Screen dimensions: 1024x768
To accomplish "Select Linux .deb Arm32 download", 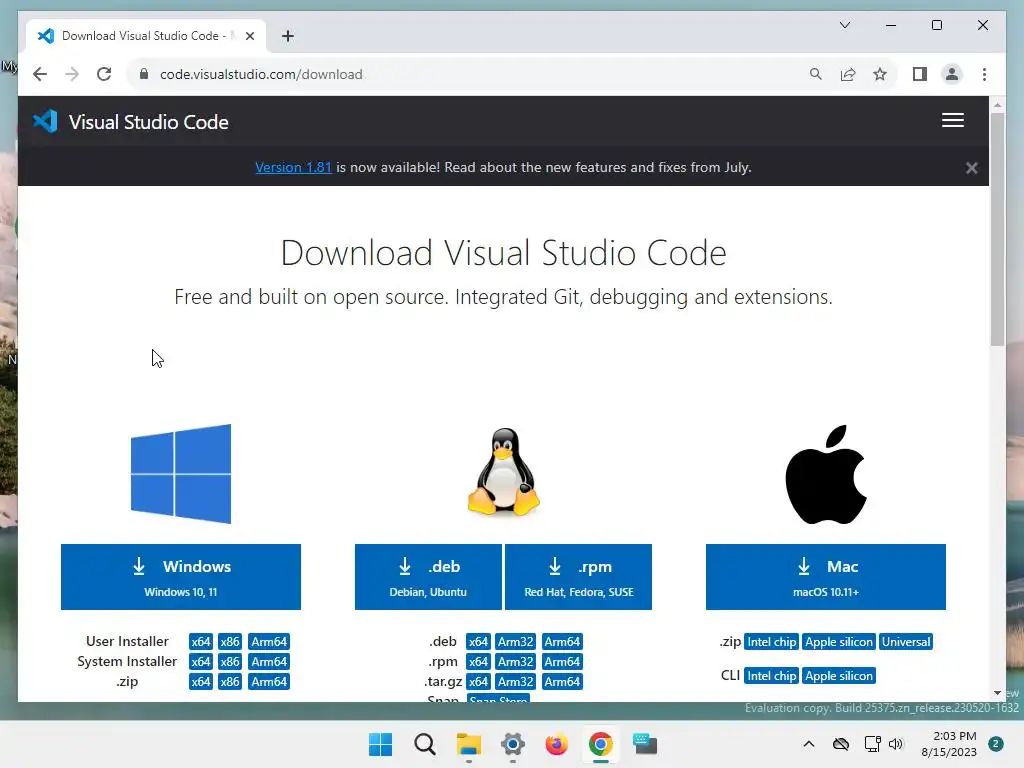I will [x=515, y=641].
